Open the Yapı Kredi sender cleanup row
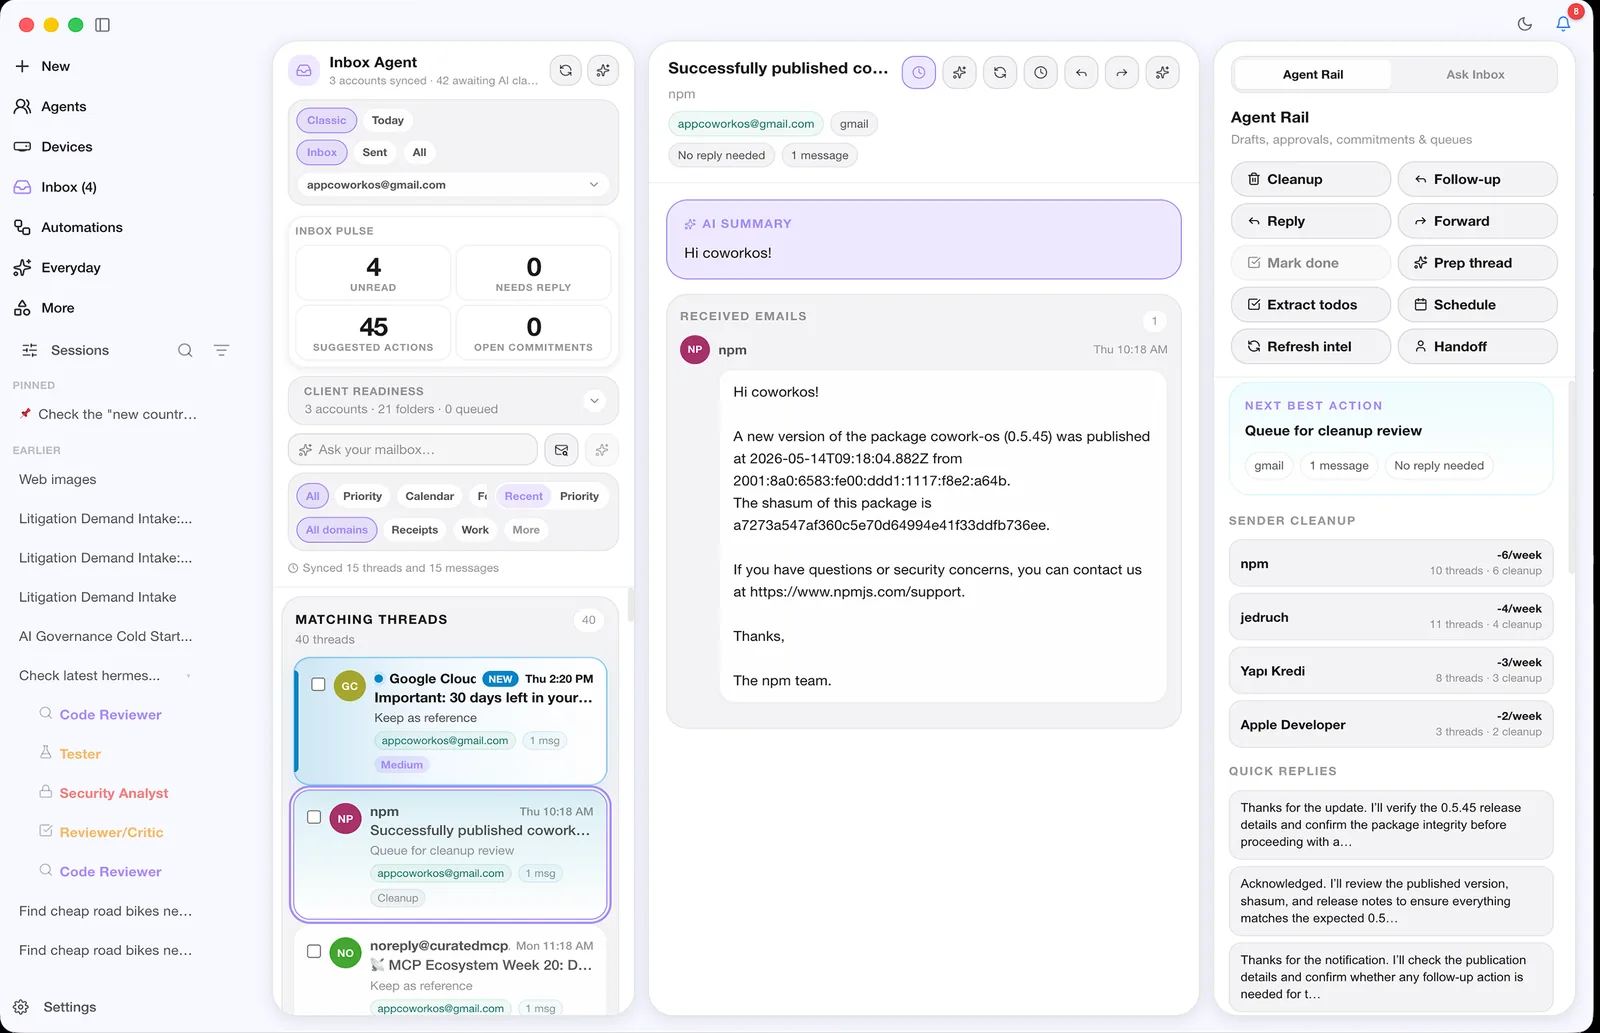1600x1033 pixels. pyautogui.click(x=1391, y=671)
